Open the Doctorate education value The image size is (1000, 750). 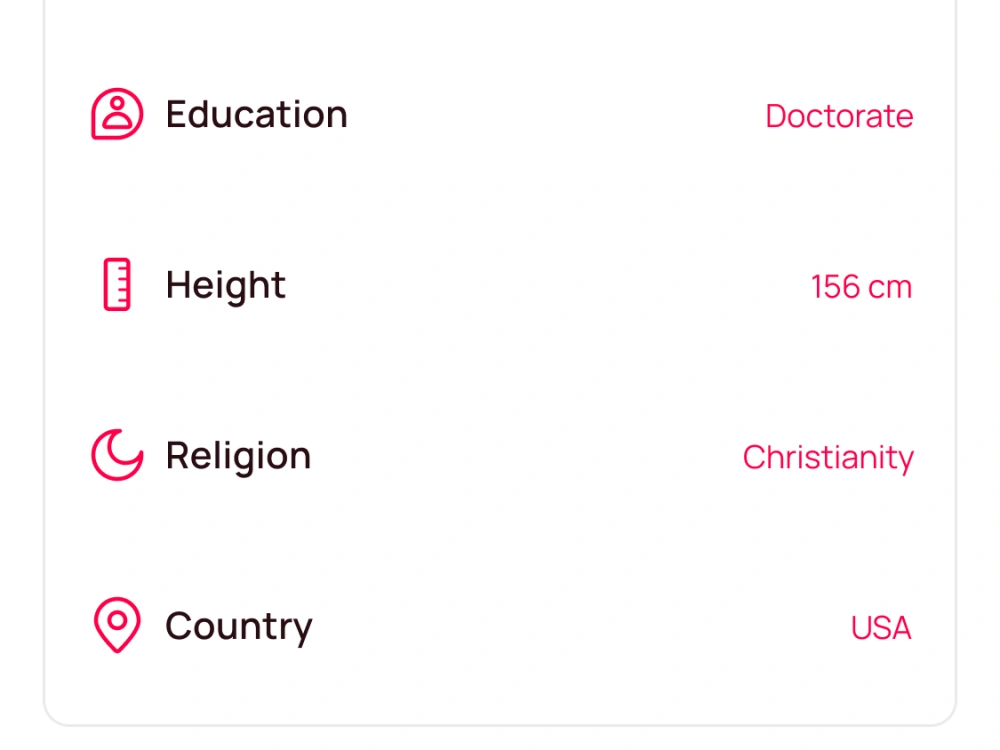click(839, 116)
